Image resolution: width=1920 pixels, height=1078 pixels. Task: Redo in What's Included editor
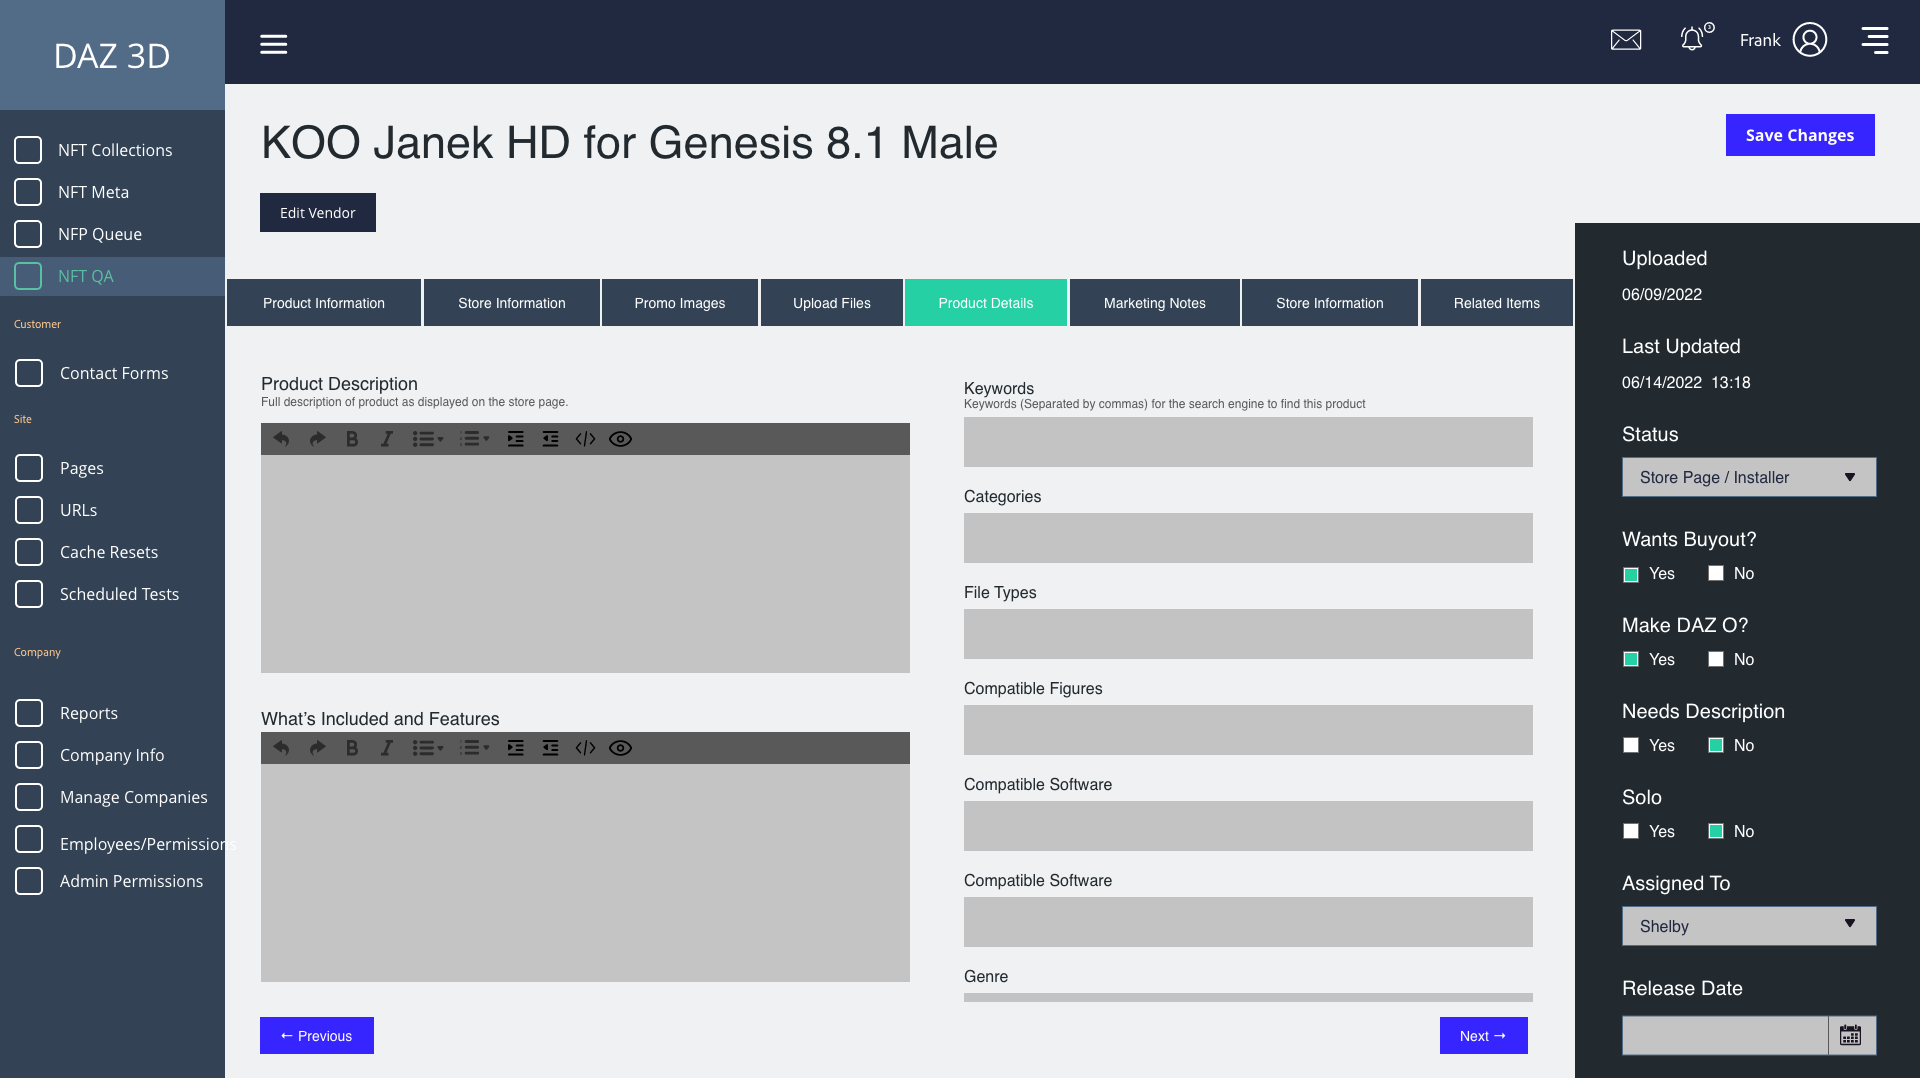pyautogui.click(x=317, y=748)
